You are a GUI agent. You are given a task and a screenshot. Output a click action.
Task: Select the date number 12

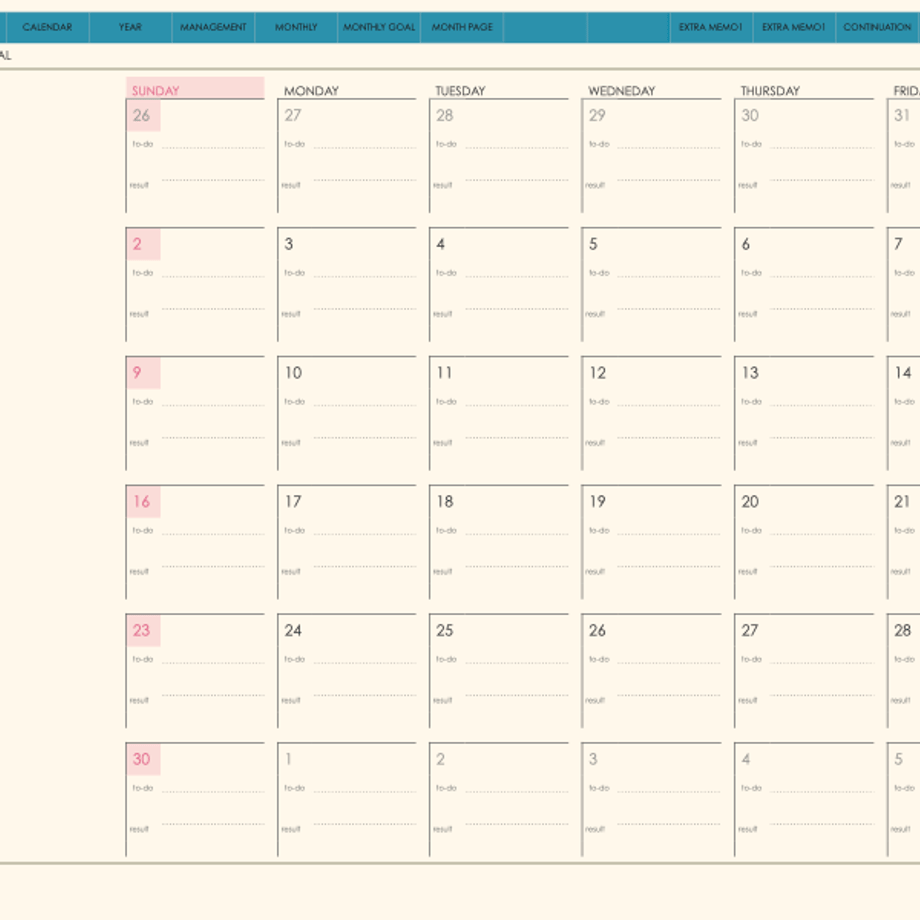click(597, 373)
